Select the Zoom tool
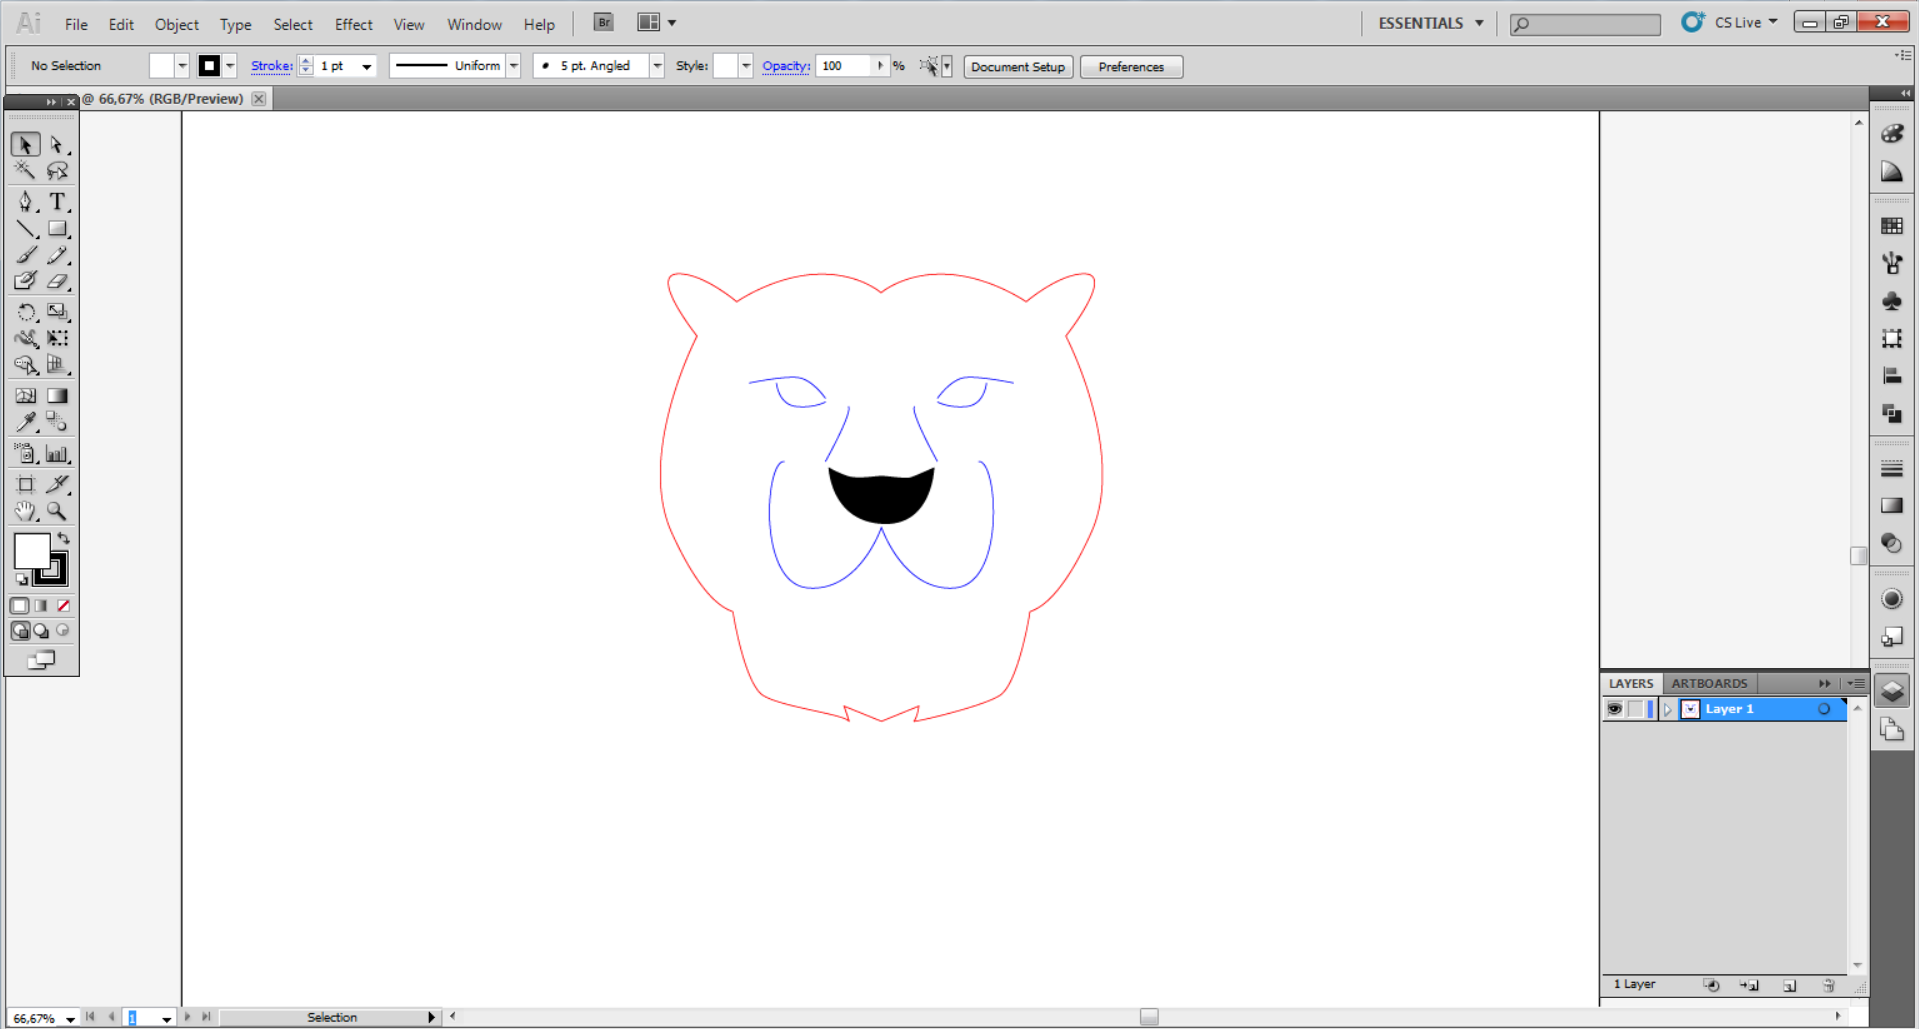The image size is (1919, 1029). pos(57,512)
